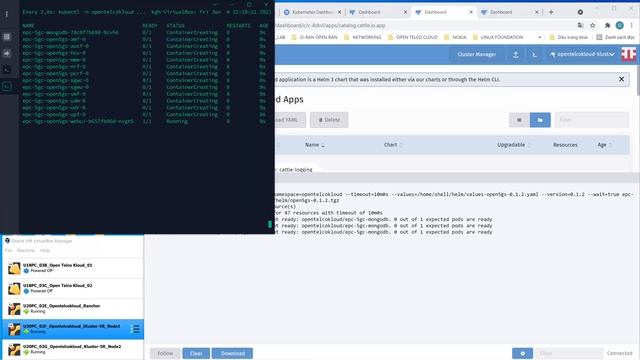Screen dimensions: 640x360
Task: Open the openteIcokloud cluster dropdown
Action: pos(582,54)
